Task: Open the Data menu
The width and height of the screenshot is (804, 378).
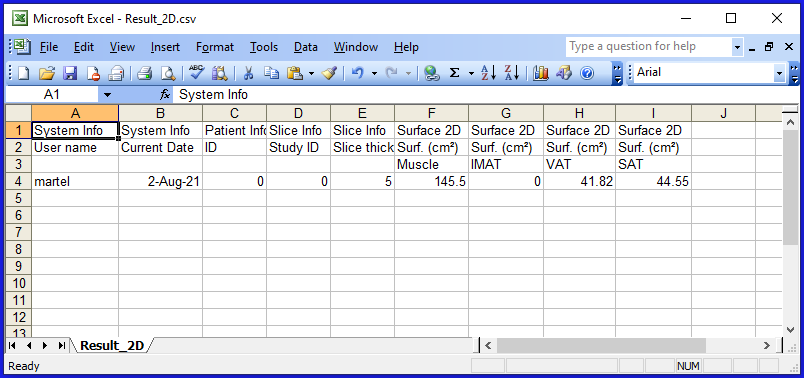Action: (306, 47)
